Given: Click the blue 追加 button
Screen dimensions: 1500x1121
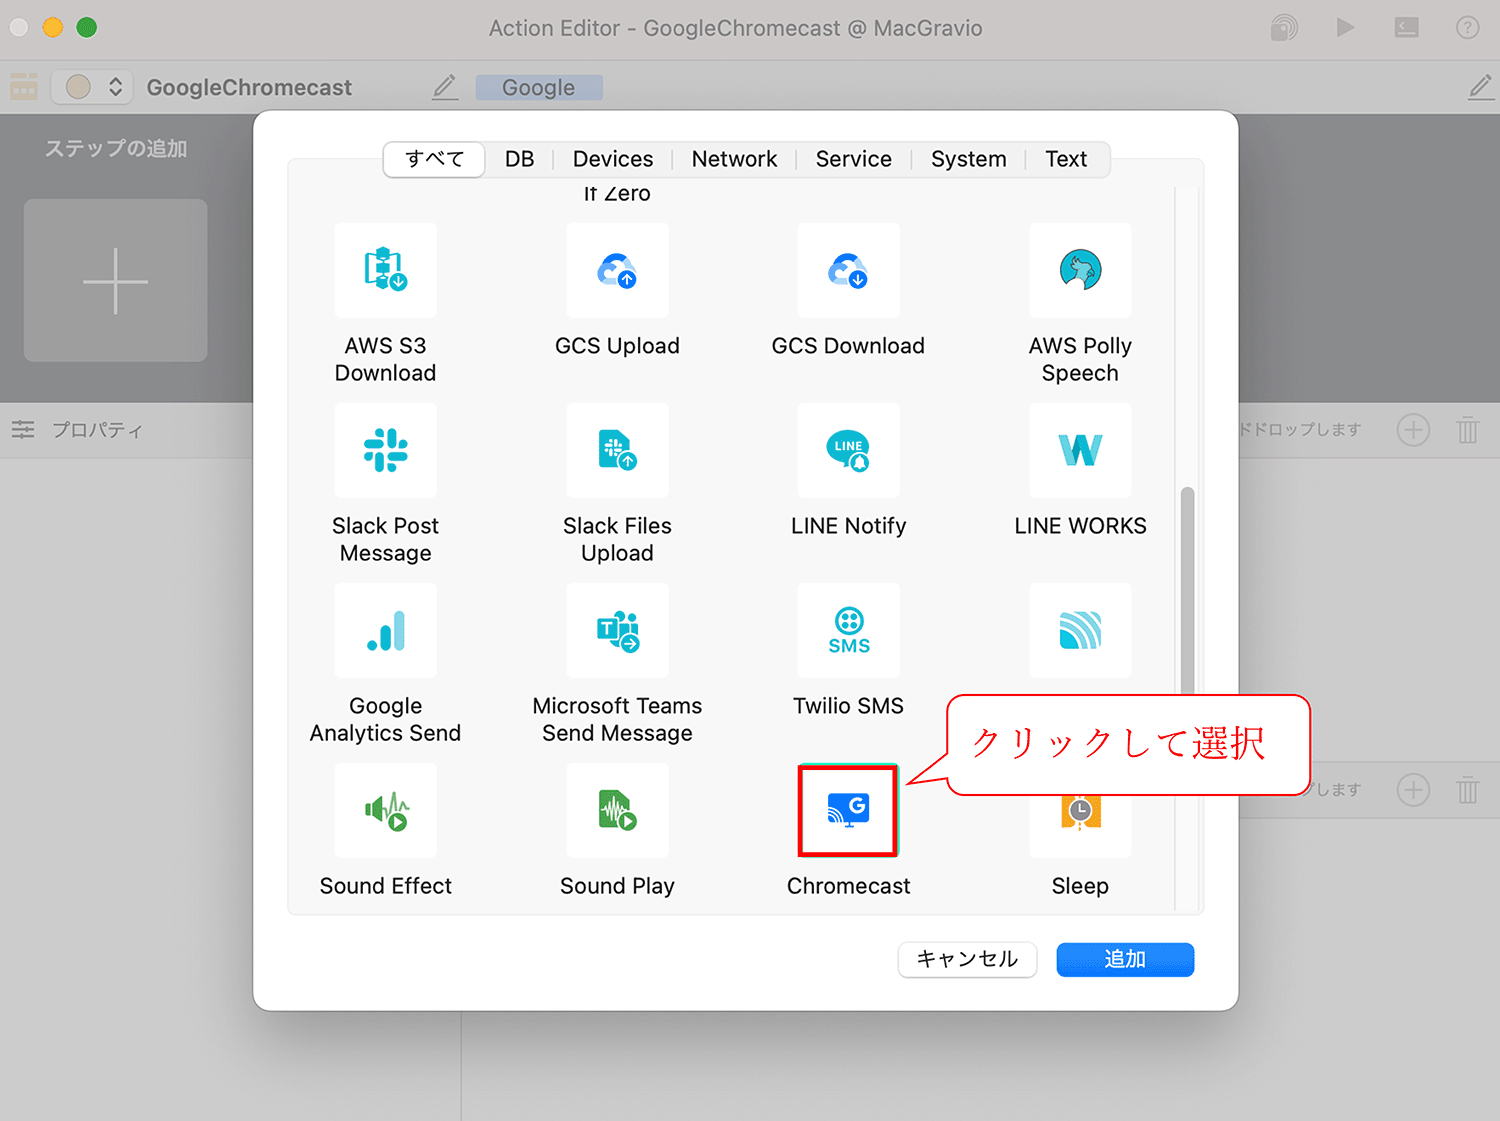Looking at the screenshot, I should click(x=1125, y=959).
